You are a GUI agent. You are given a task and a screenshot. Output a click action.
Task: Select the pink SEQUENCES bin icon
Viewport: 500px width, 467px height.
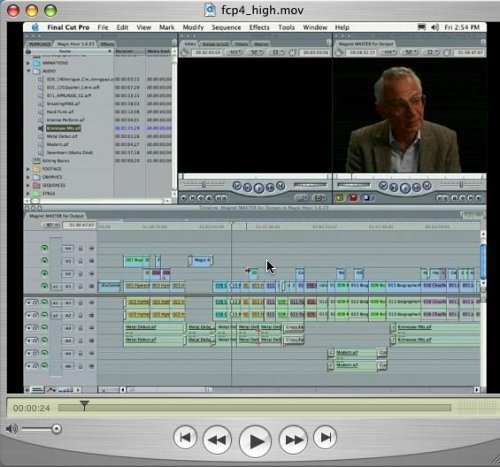coord(37,185)
